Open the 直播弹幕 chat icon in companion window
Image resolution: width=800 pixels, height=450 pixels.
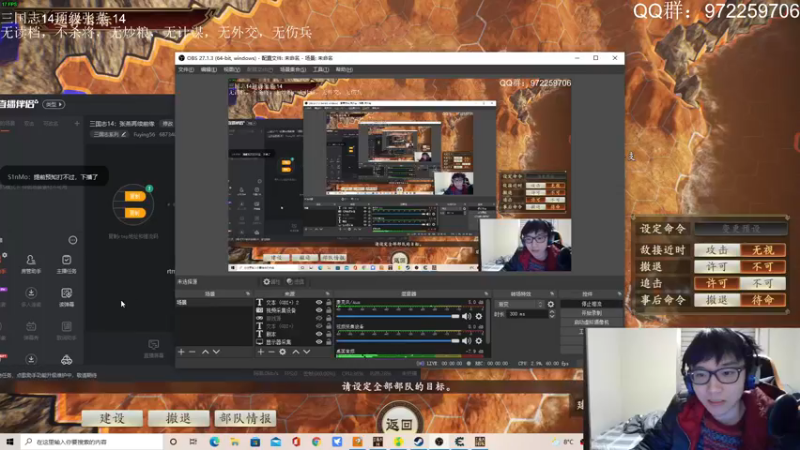(x=154, y=348)
